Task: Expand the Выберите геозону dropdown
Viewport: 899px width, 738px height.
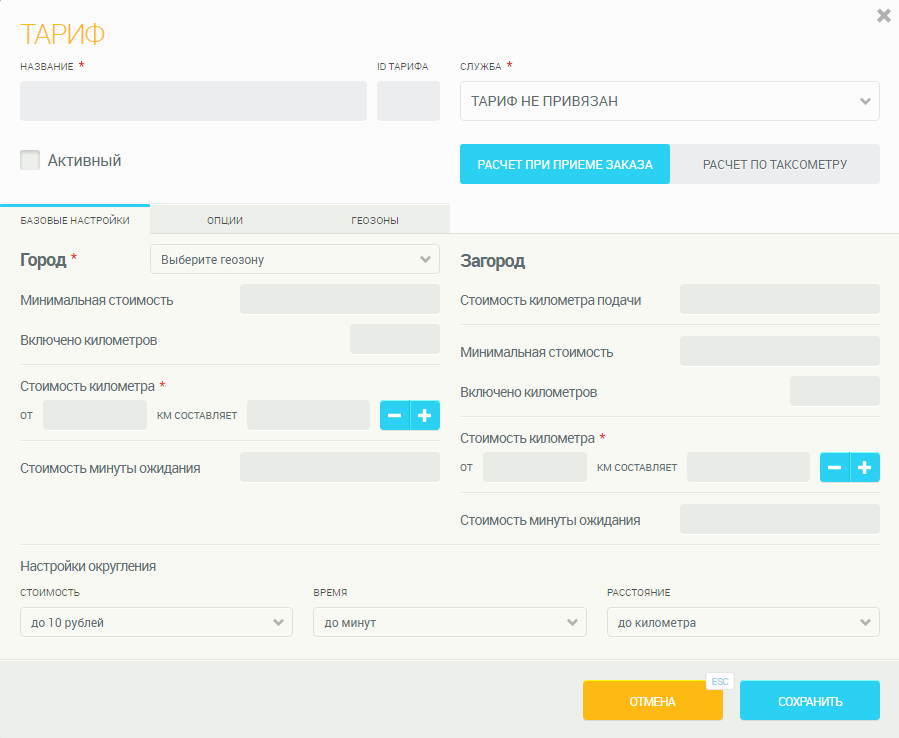Action: coord(294,259)
